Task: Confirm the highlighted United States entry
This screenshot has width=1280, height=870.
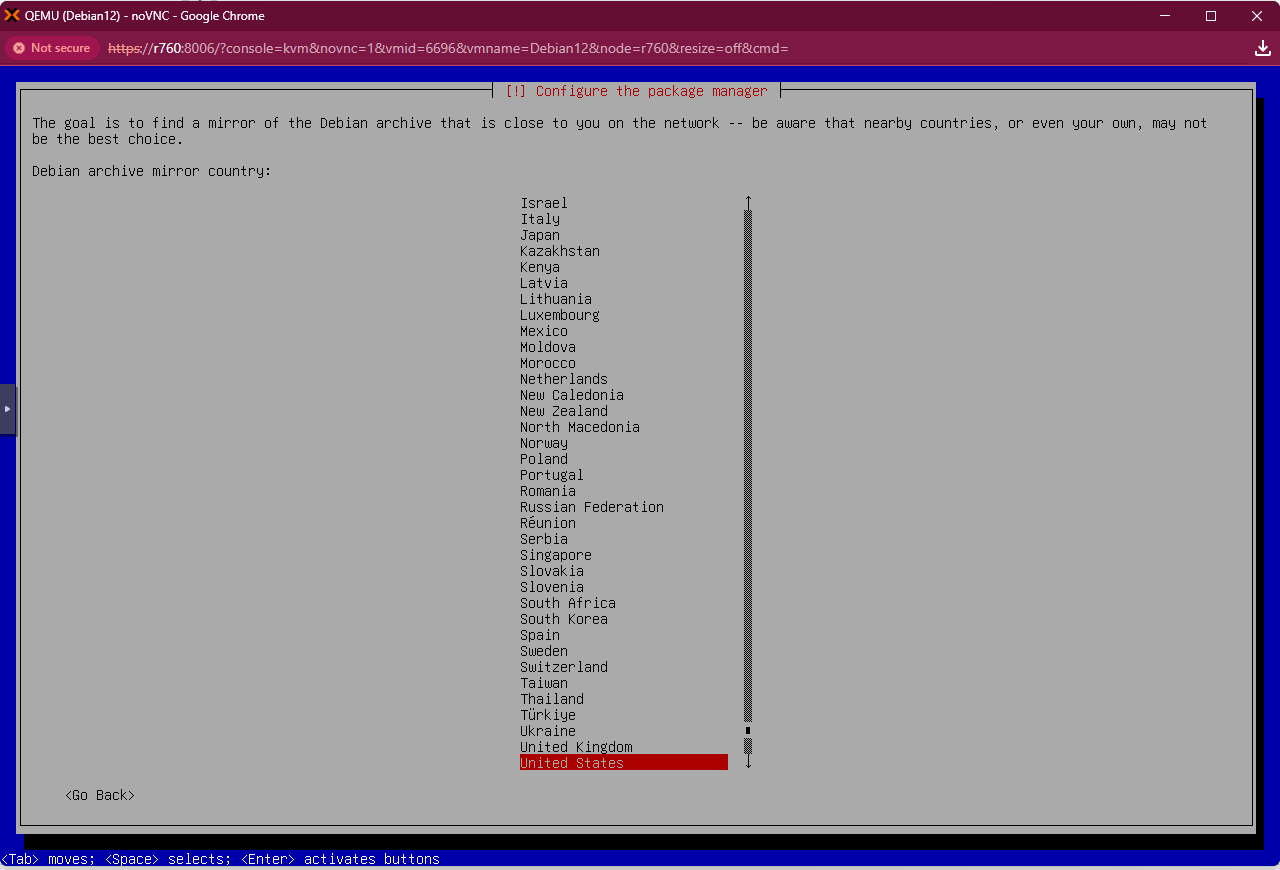Action: pyautogui.click(x=571, y=762)
